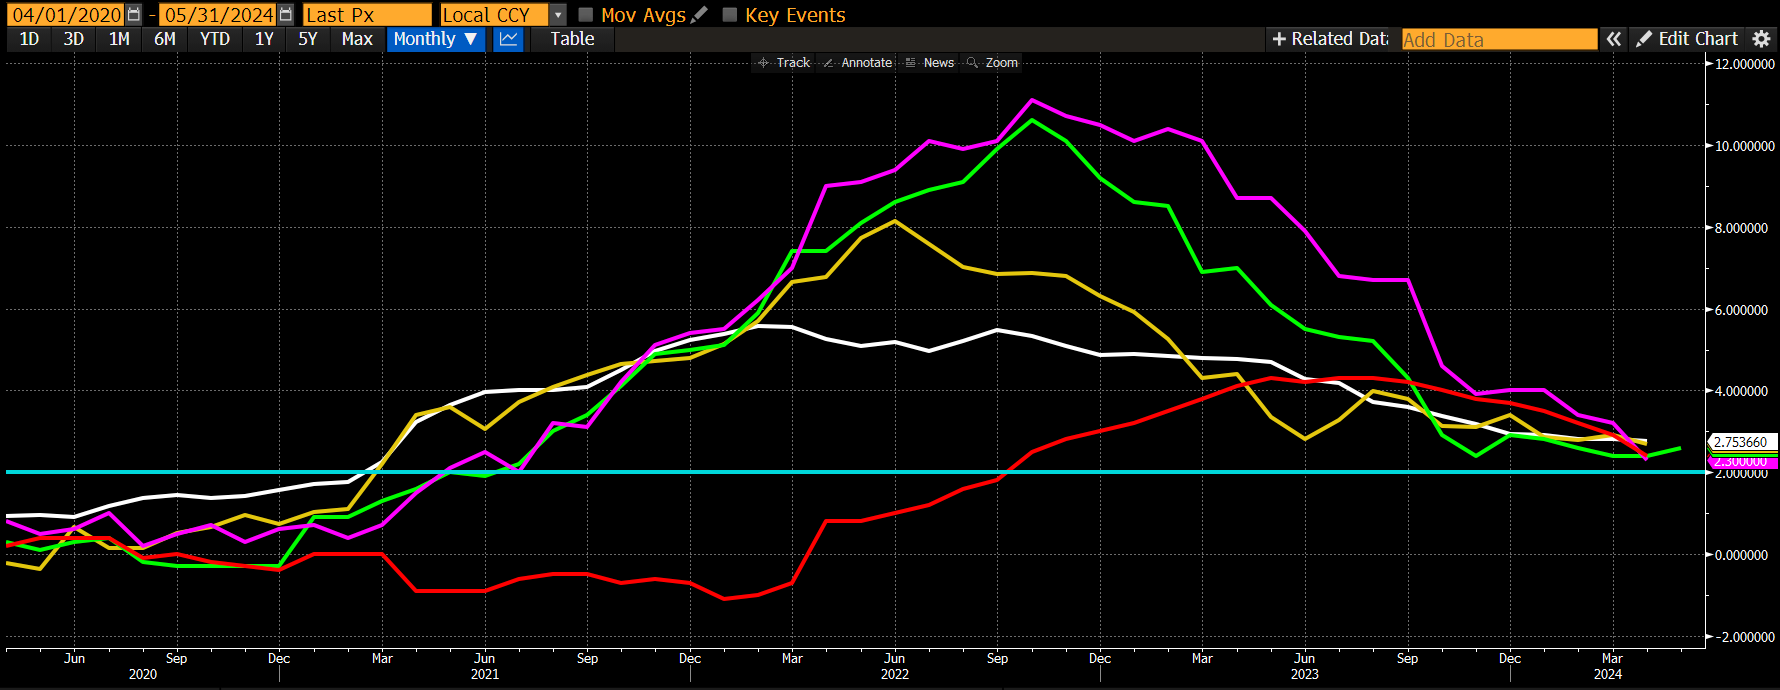The height and width of the screenshot is (690, 1780).
Task: Enable the Mov Avgs checkbox
Action: click(586, 15)
